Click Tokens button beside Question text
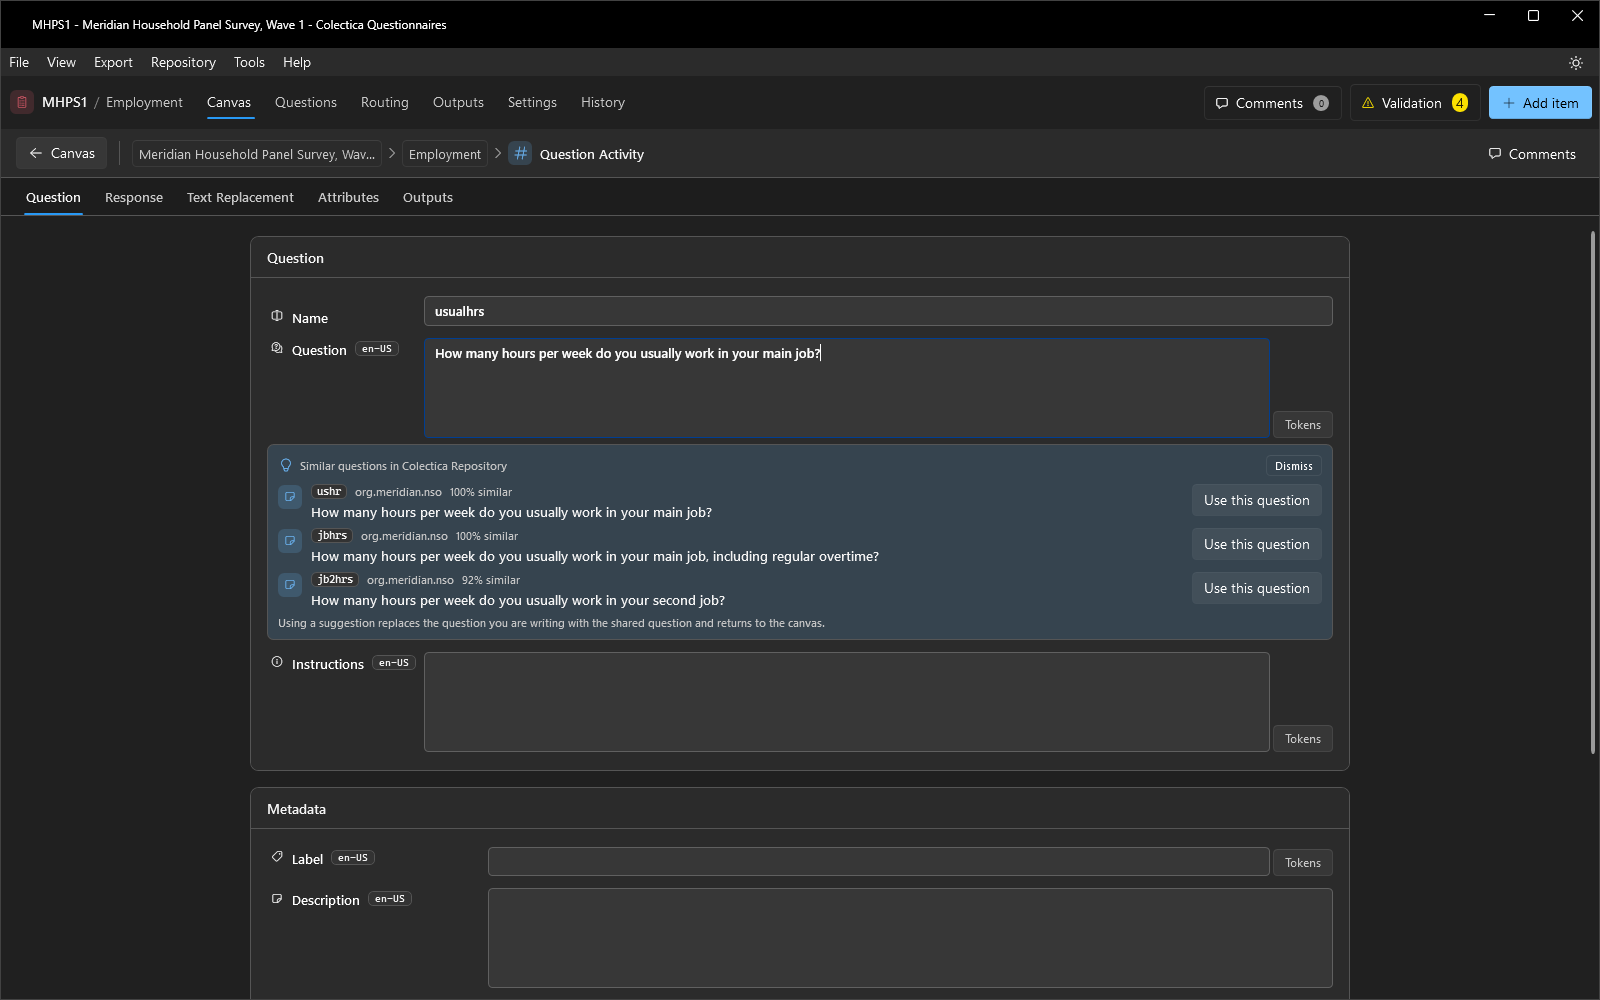 pos(1303,425)
